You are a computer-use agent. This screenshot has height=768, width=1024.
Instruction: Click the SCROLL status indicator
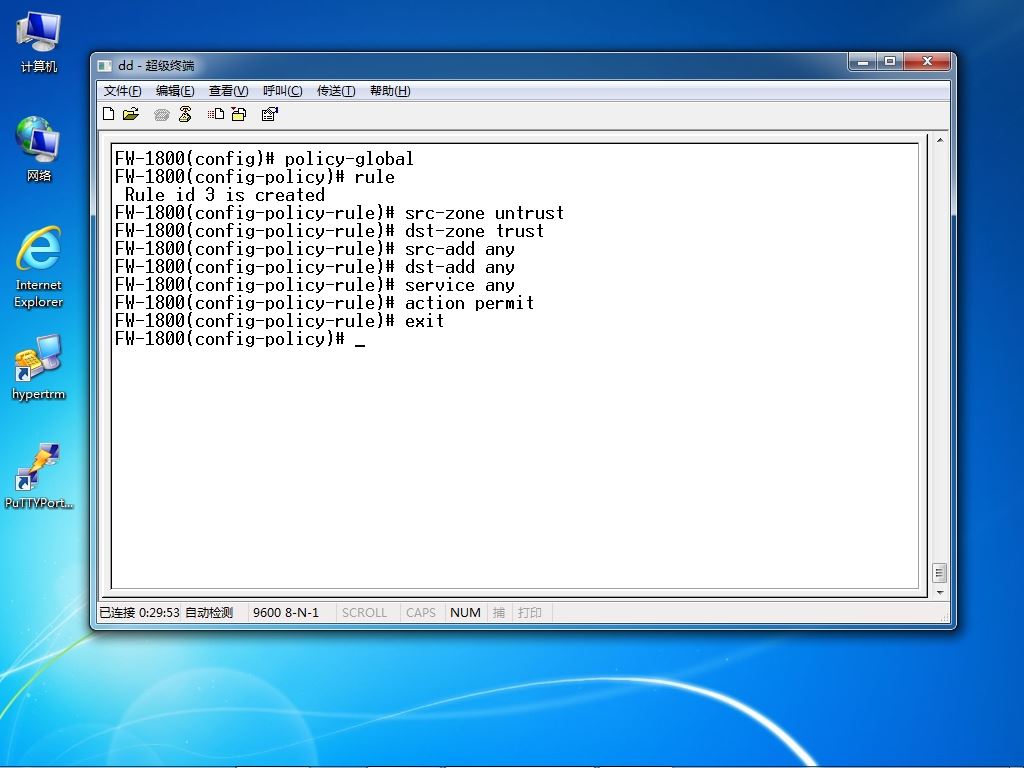click(x=364, y=613)
